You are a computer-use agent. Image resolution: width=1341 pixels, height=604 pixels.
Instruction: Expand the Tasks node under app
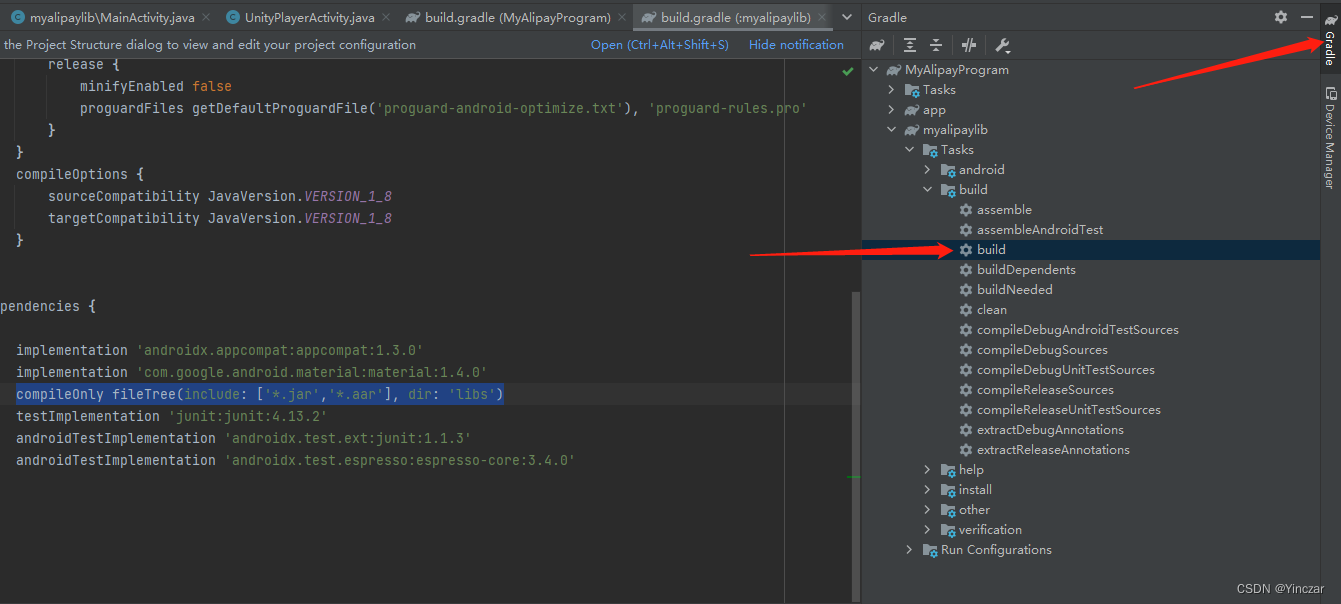pyautogui.click(x=891, y=89)
